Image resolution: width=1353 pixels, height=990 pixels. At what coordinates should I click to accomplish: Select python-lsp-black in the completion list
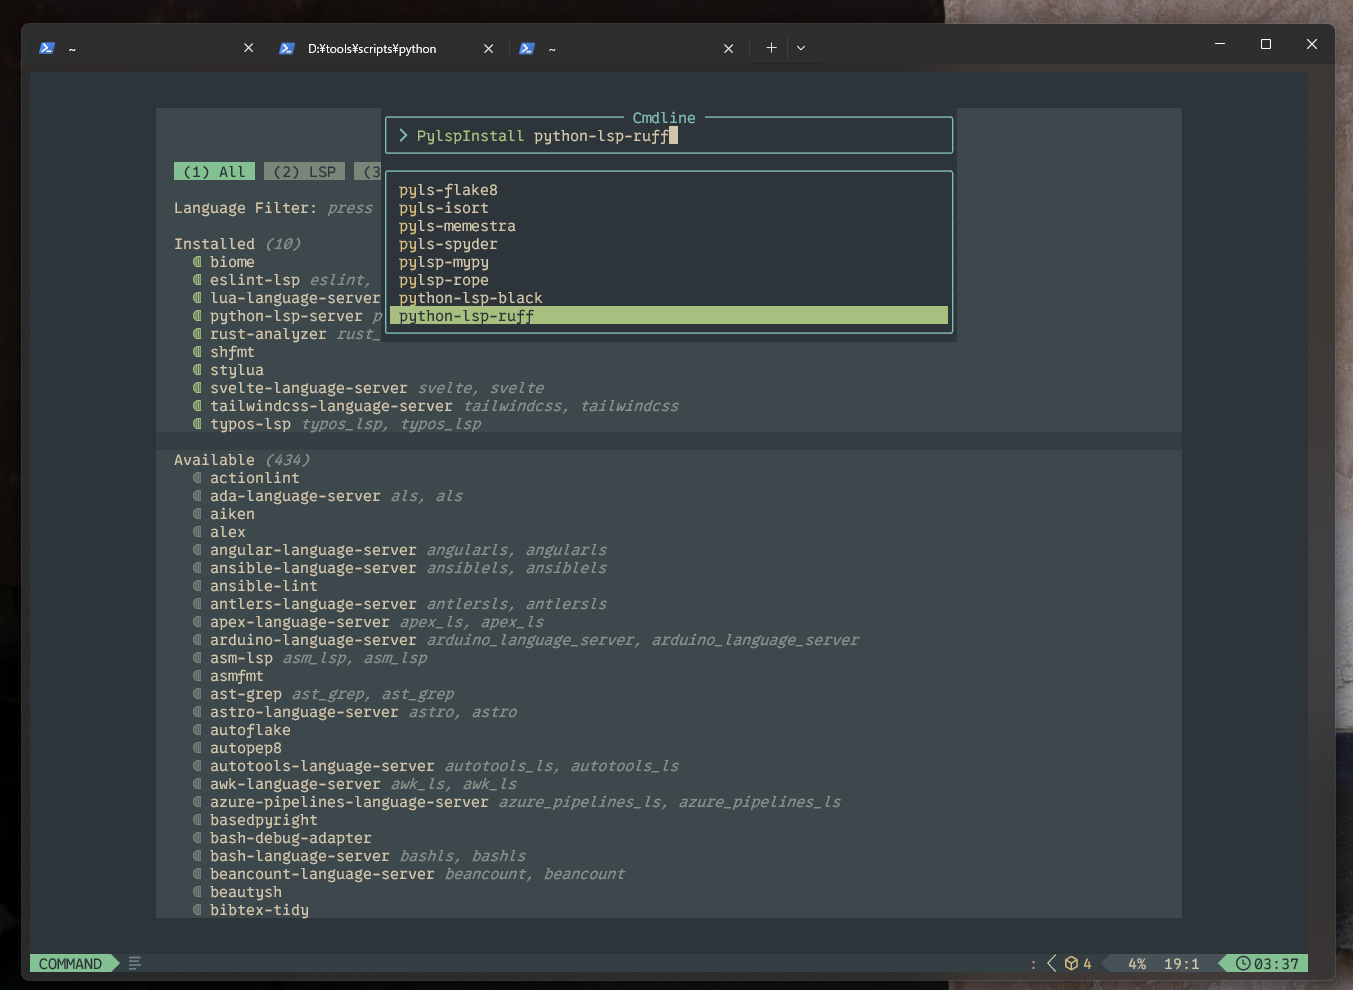[x=470, y=297]
